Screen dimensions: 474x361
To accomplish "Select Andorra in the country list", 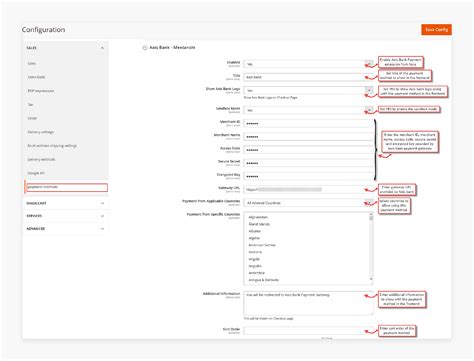I will 255,252.
